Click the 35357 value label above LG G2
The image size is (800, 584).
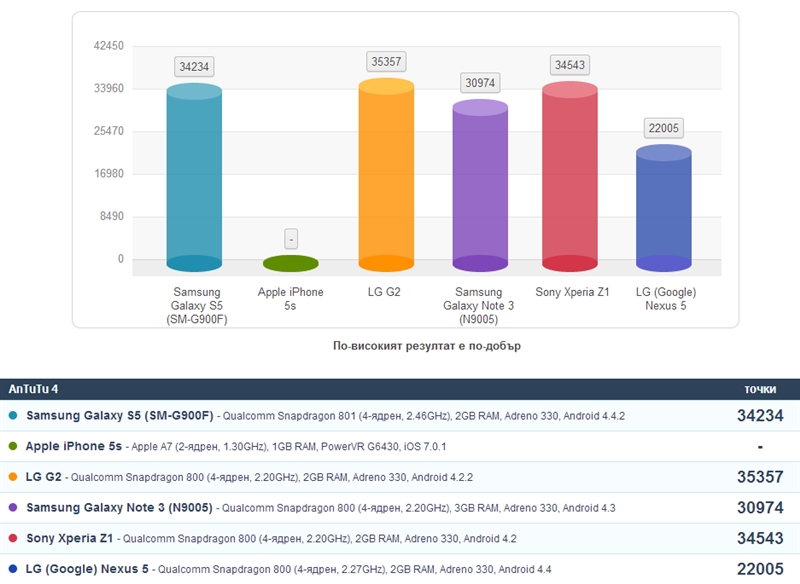point(386,62)
